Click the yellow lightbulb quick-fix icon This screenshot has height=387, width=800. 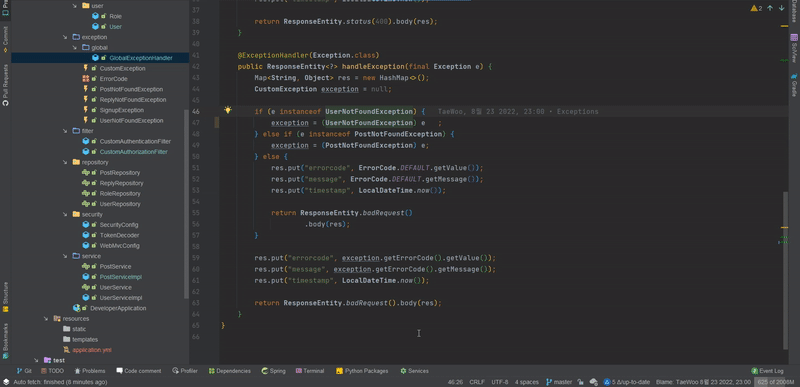tap(228, 110)
